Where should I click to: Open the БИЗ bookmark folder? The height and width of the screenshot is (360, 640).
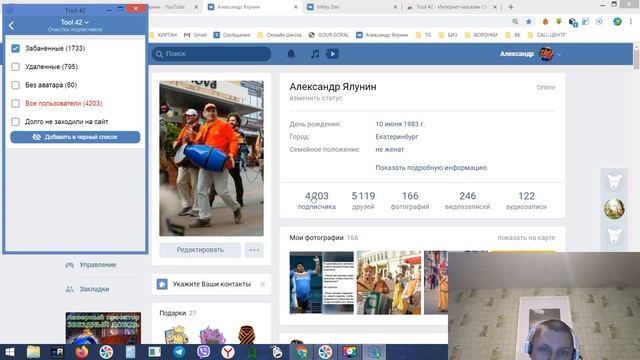(448, 35)
